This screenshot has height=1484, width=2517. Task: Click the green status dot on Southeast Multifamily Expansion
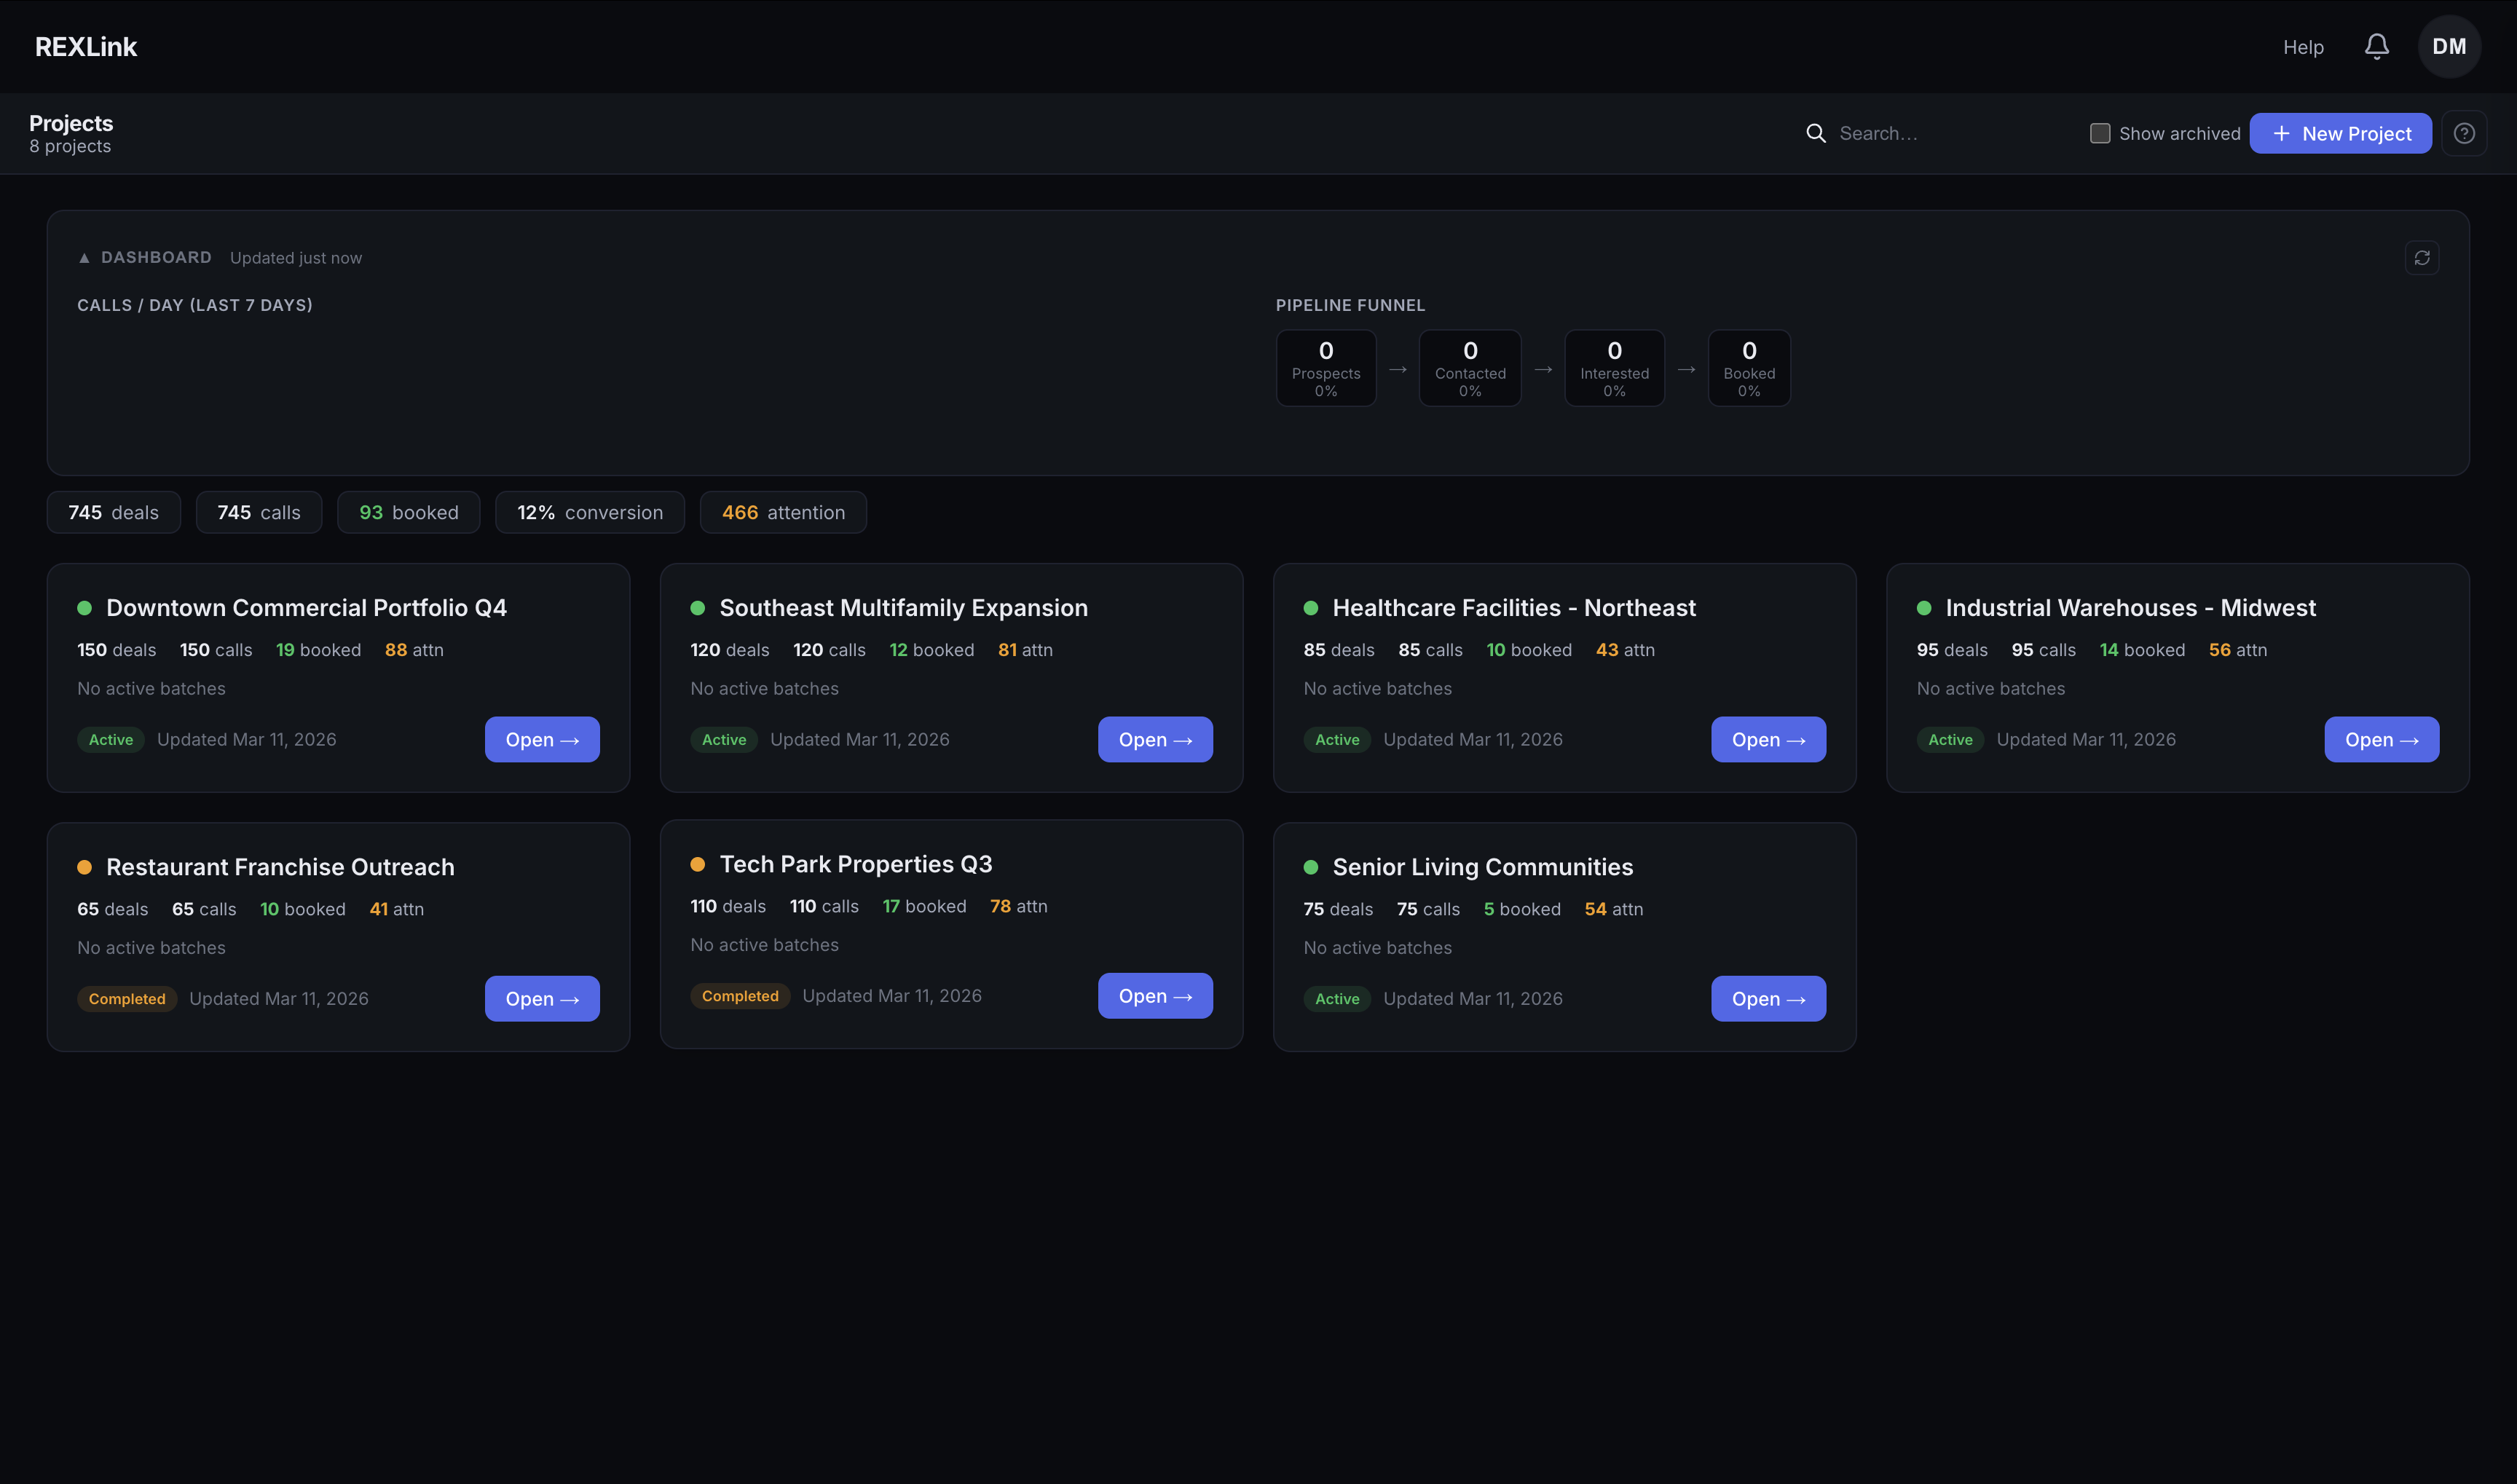[x=697, y=607]
